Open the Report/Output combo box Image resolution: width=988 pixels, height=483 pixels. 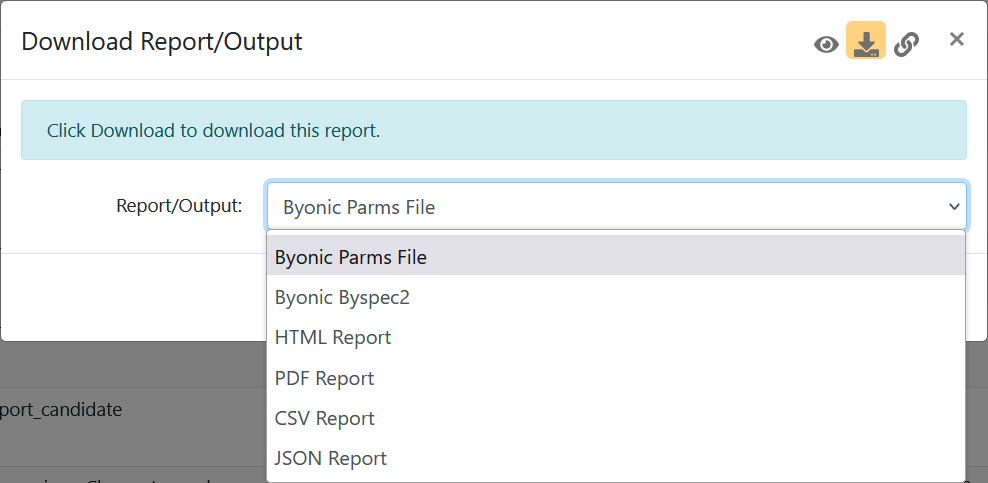coord(616,206)
